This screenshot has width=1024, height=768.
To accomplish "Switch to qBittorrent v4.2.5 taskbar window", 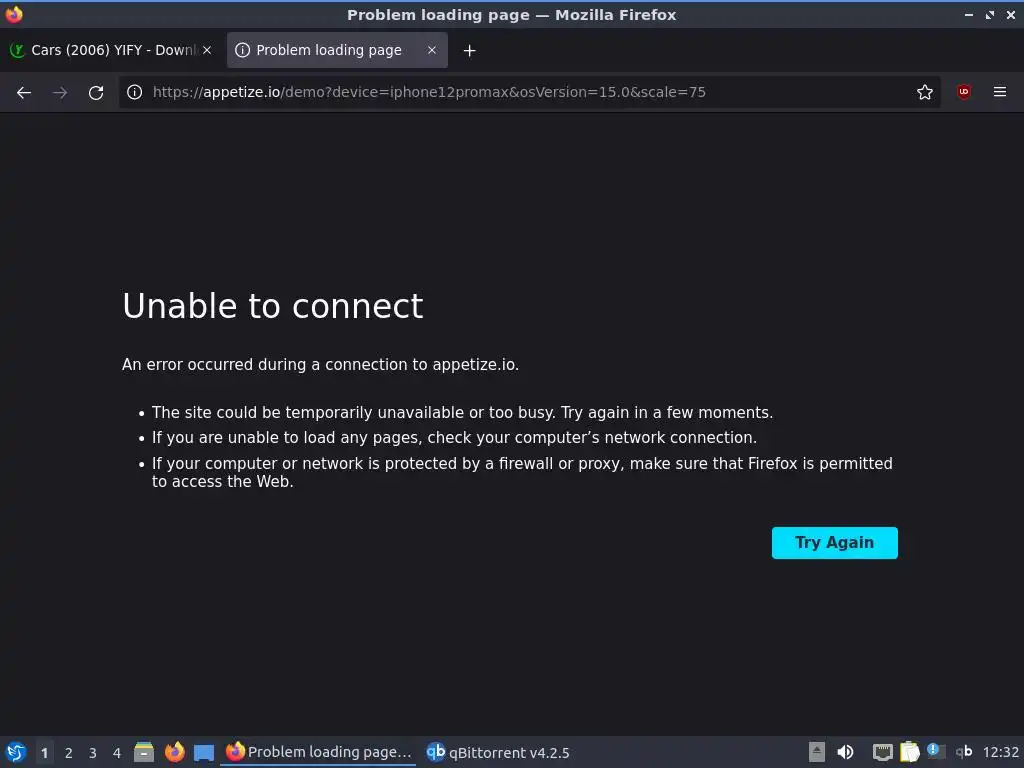I will coord(498,752).
